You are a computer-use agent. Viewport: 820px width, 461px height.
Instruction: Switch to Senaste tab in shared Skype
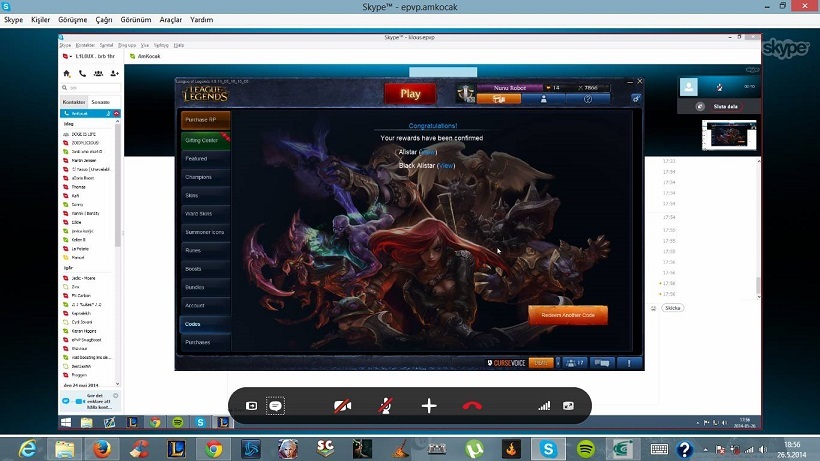click(x=100, y=102)
